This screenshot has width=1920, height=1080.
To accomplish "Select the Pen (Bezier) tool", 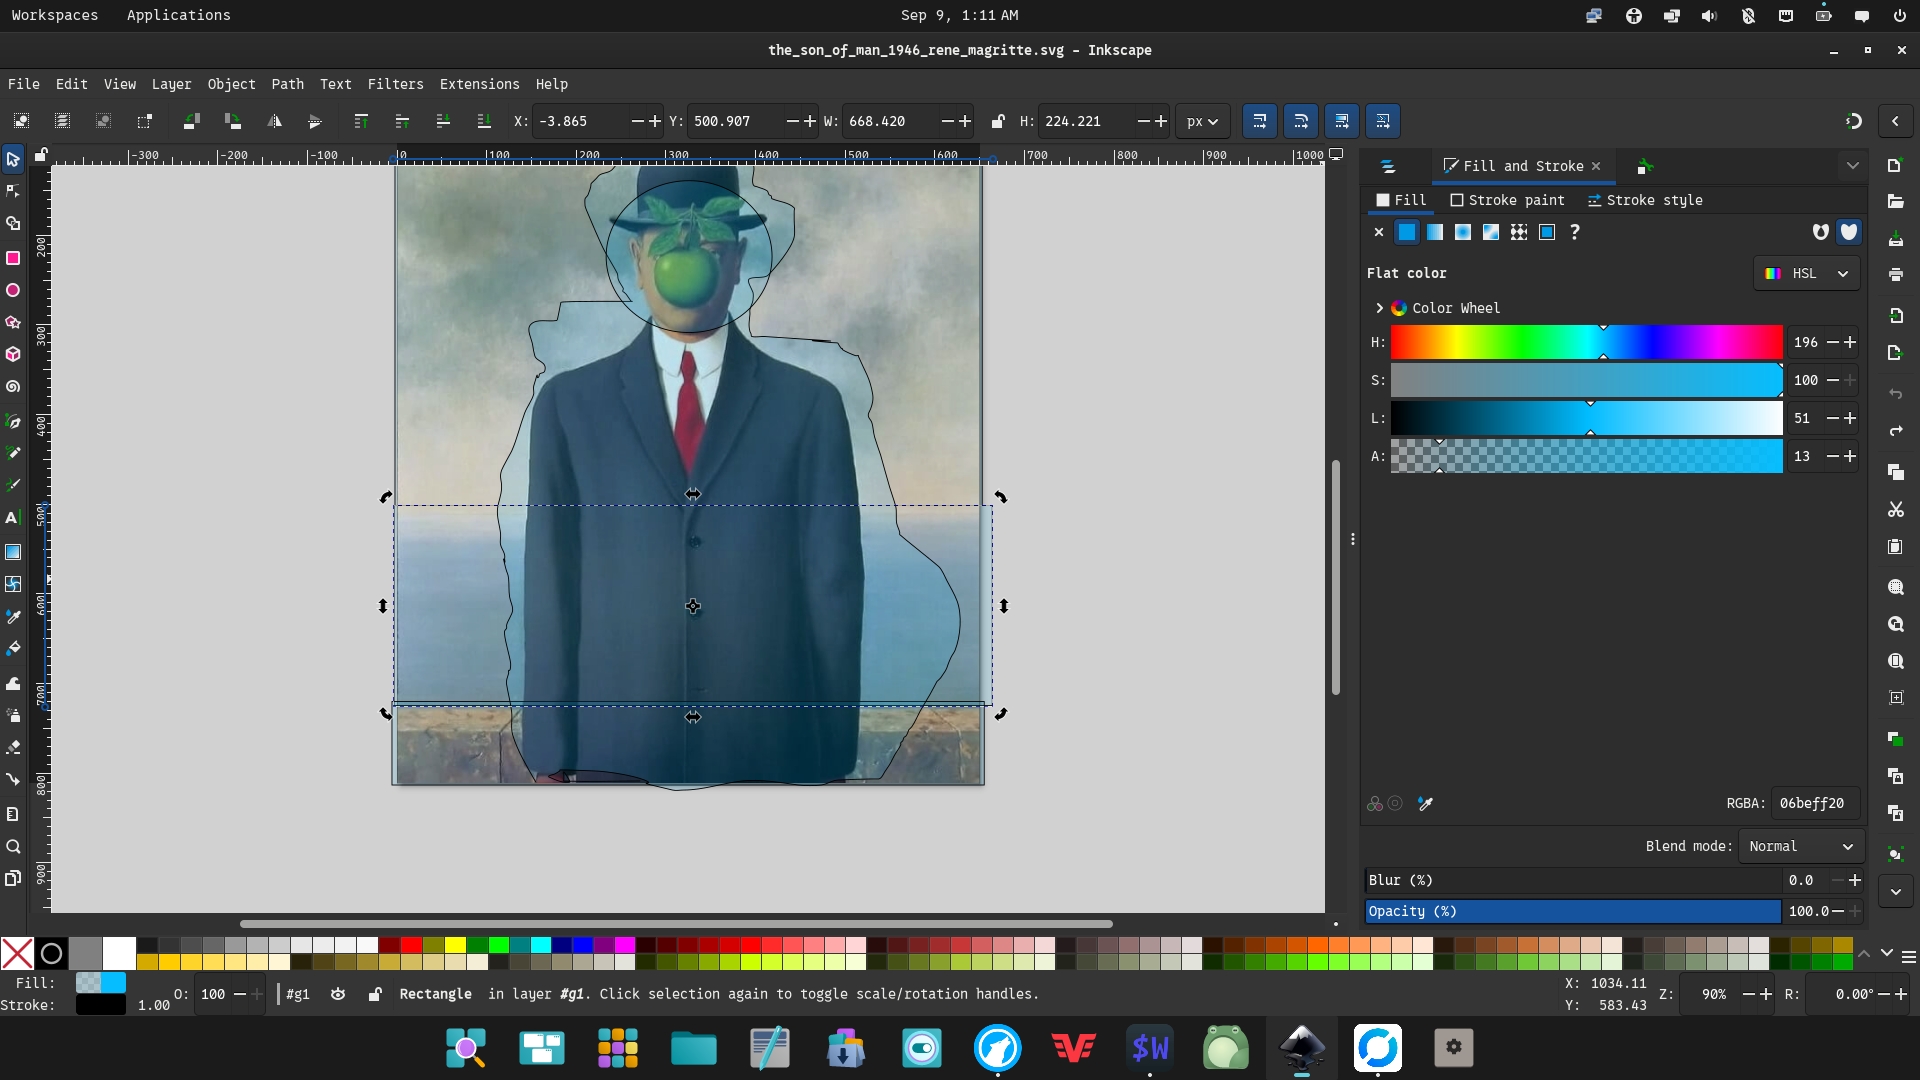I will [13, 421].
